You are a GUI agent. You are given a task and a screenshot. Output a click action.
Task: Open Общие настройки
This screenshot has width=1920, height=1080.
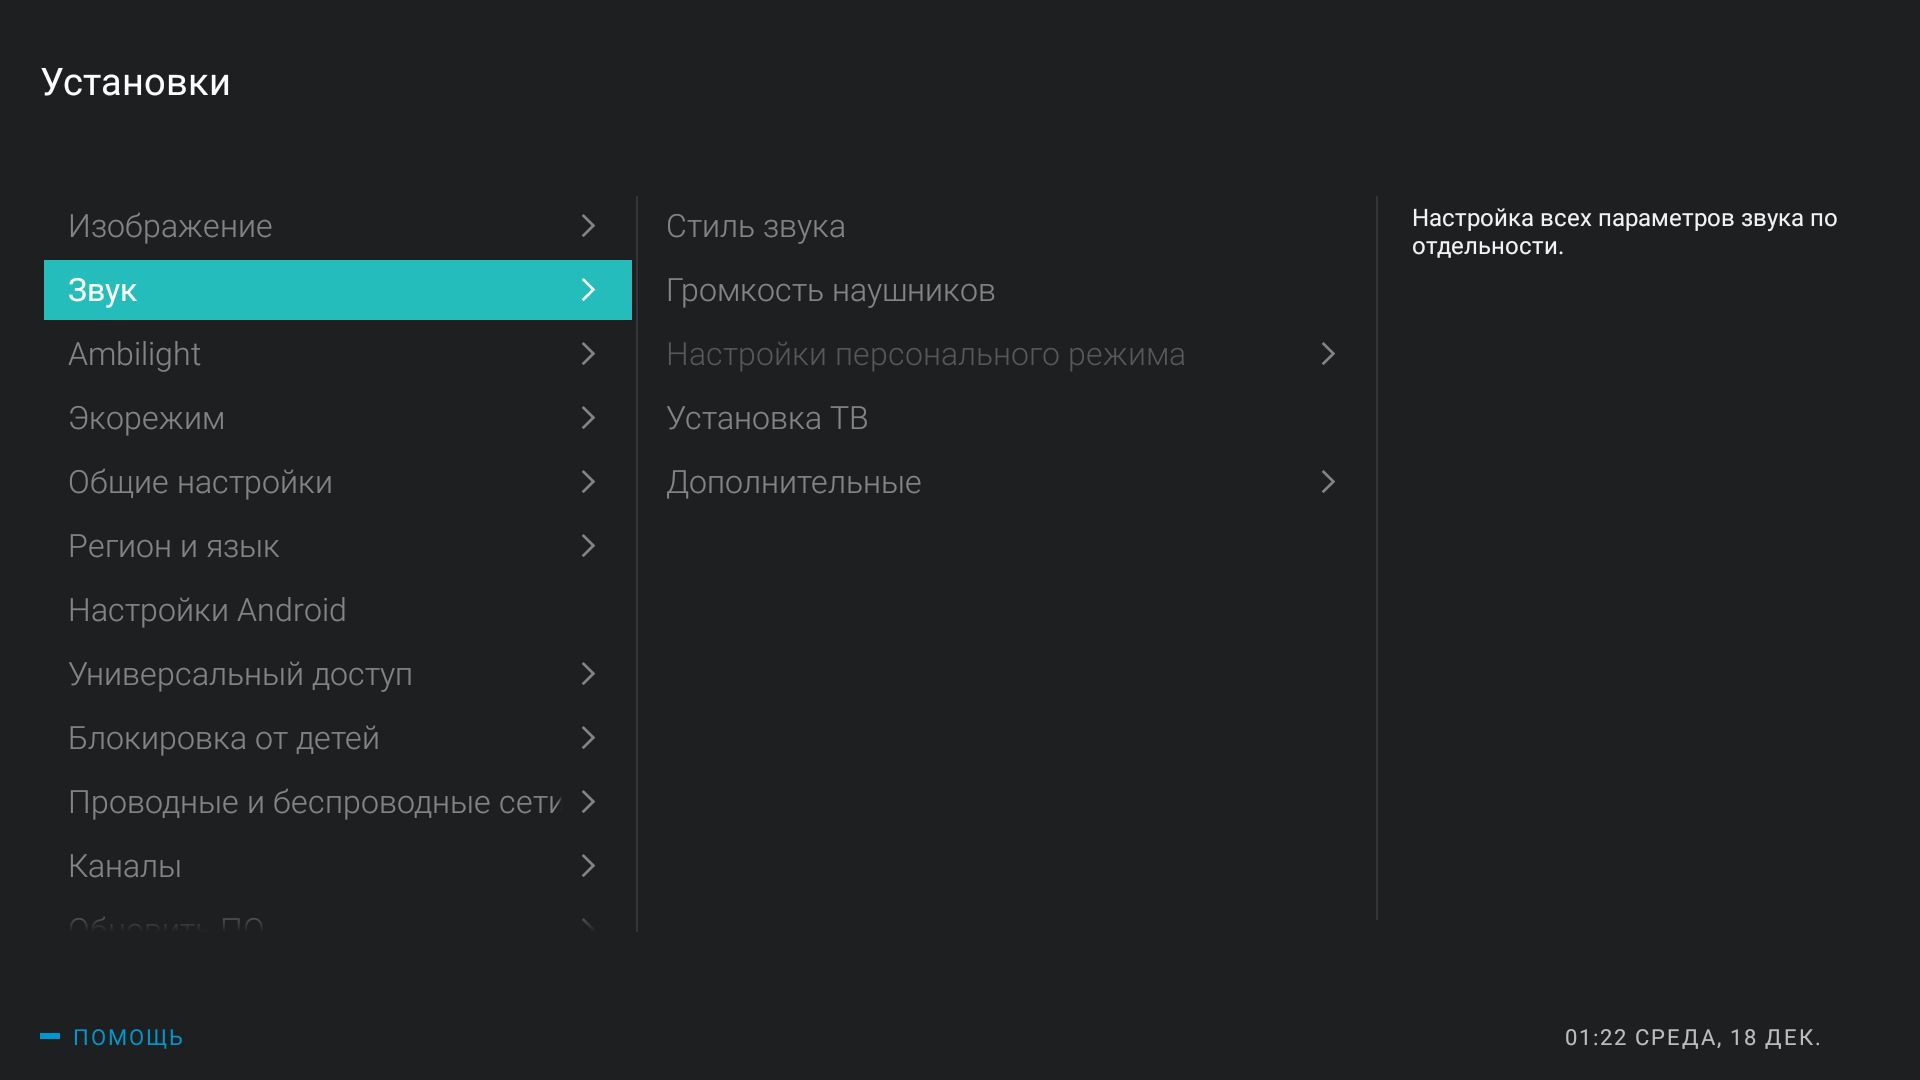tap(338, 482)
